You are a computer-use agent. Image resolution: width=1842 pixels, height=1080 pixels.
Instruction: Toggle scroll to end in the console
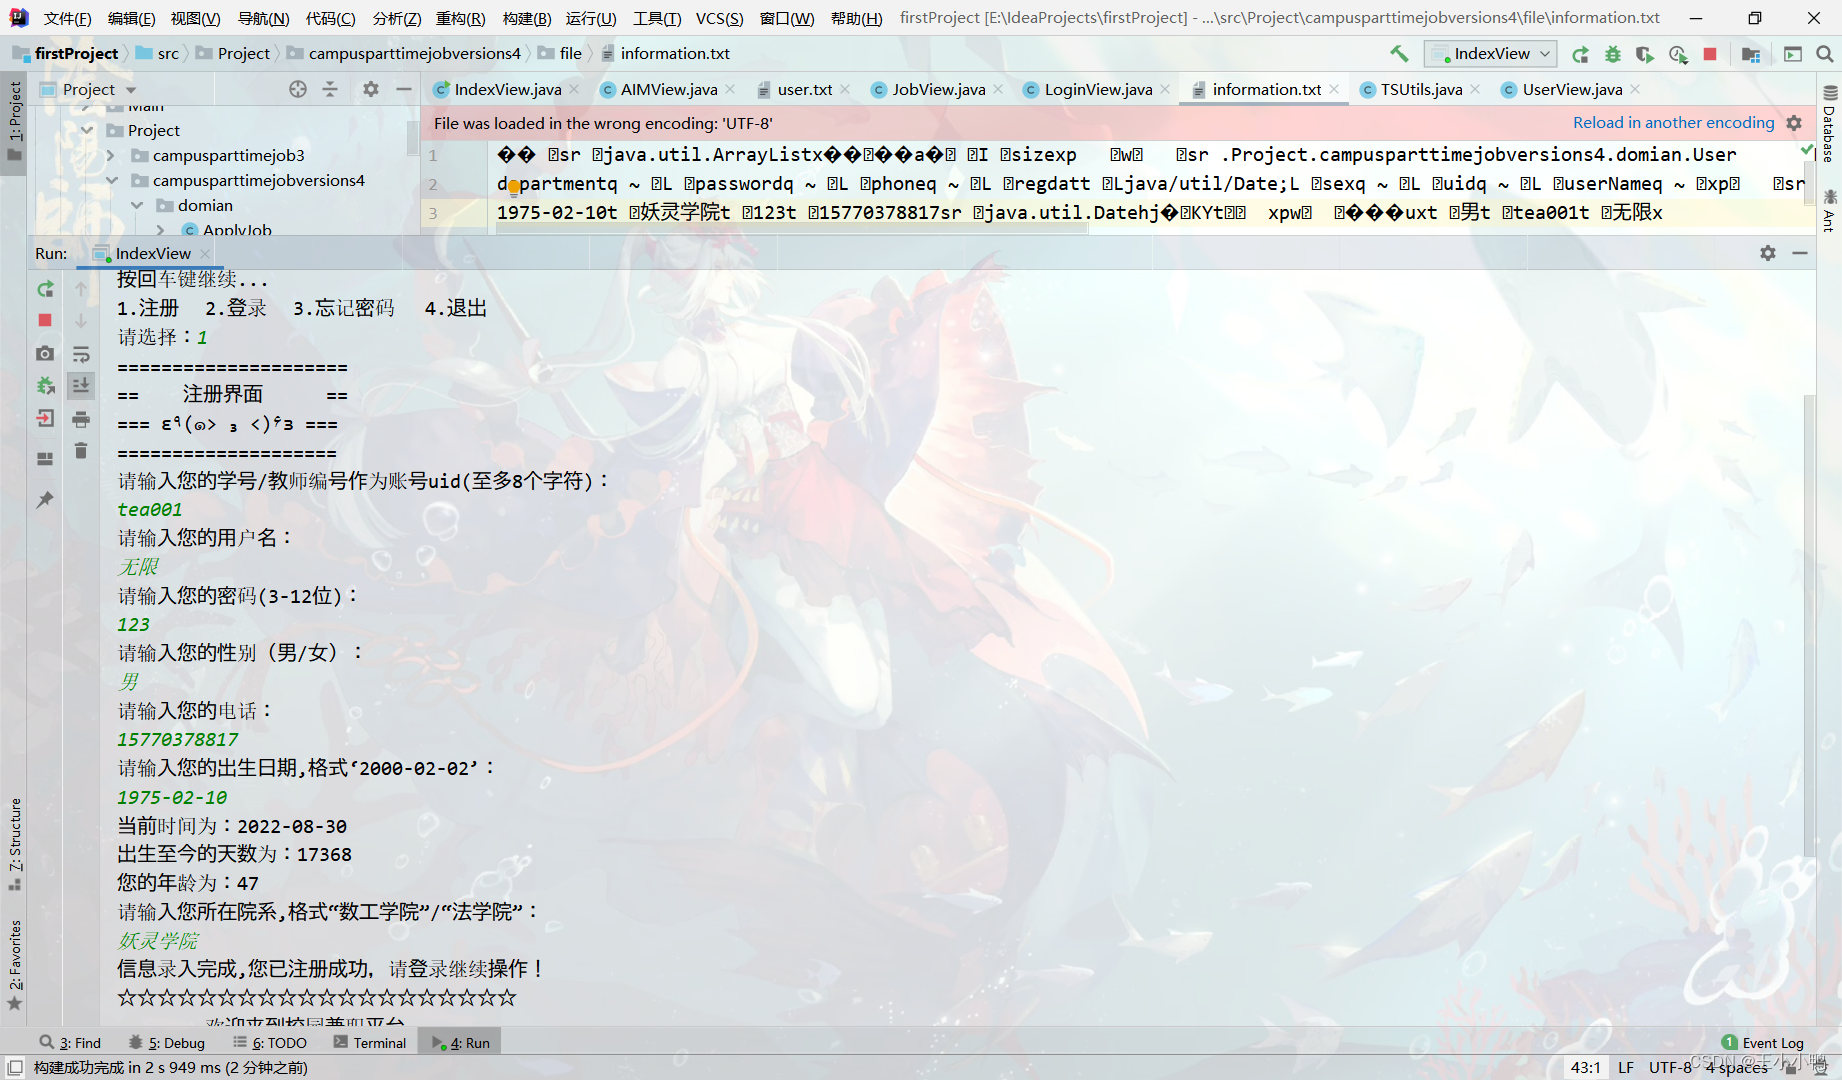[81, 385]
